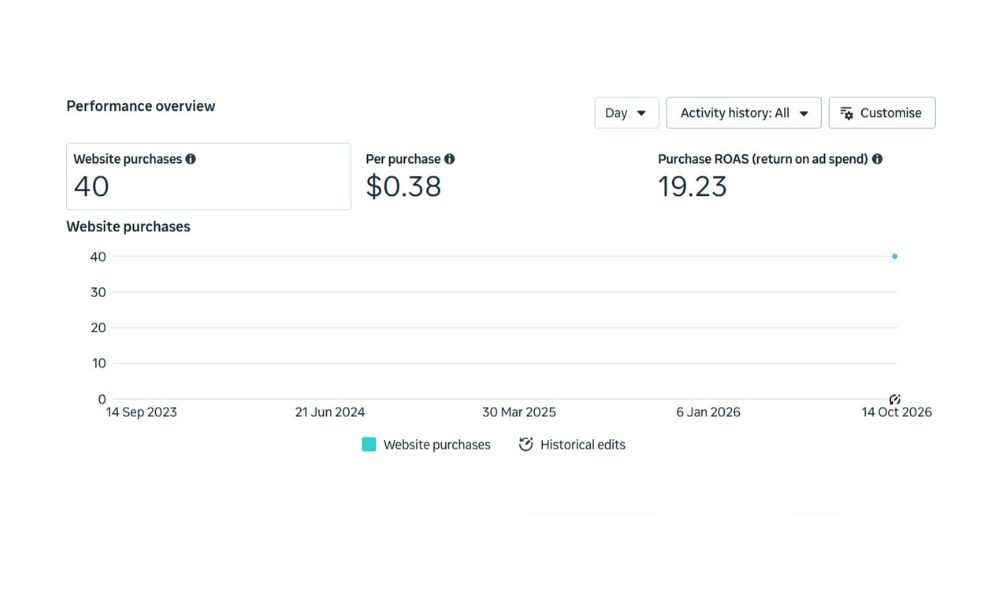This screenshot has height=600, width=1000.
Task: Click the teal data point on the chart
Action: pos(895,256)
